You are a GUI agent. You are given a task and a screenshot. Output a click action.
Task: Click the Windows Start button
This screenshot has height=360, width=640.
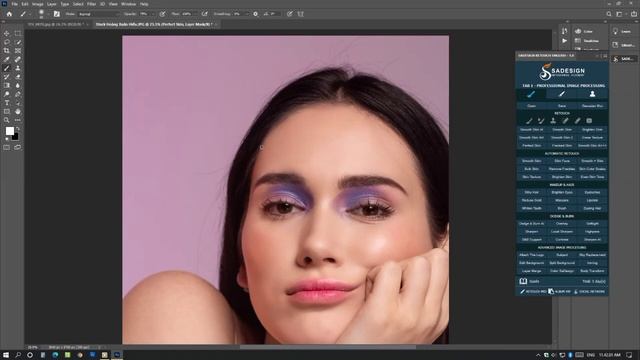pos(6,355)
